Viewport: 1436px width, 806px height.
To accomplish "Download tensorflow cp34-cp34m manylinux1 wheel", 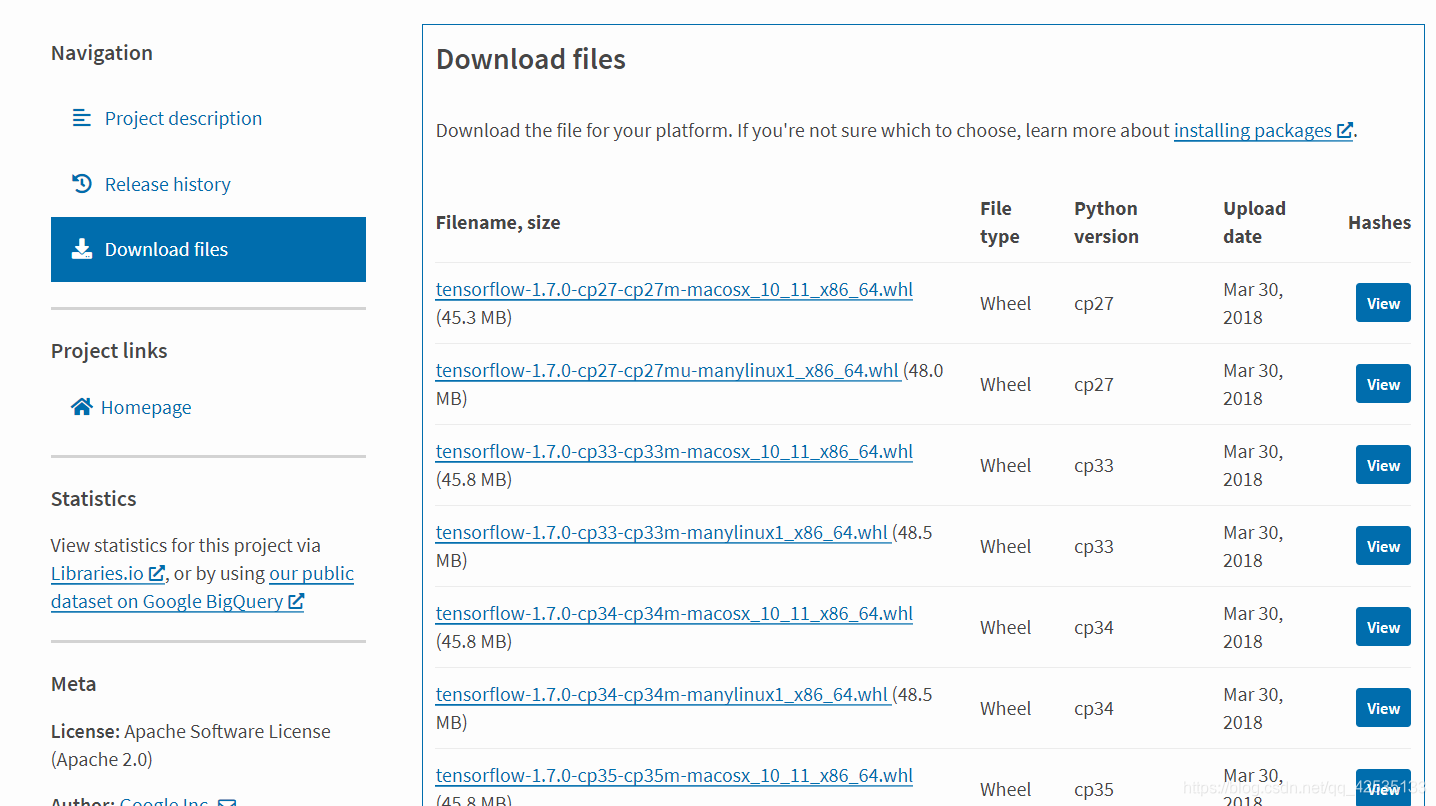I will pos(662,694).
